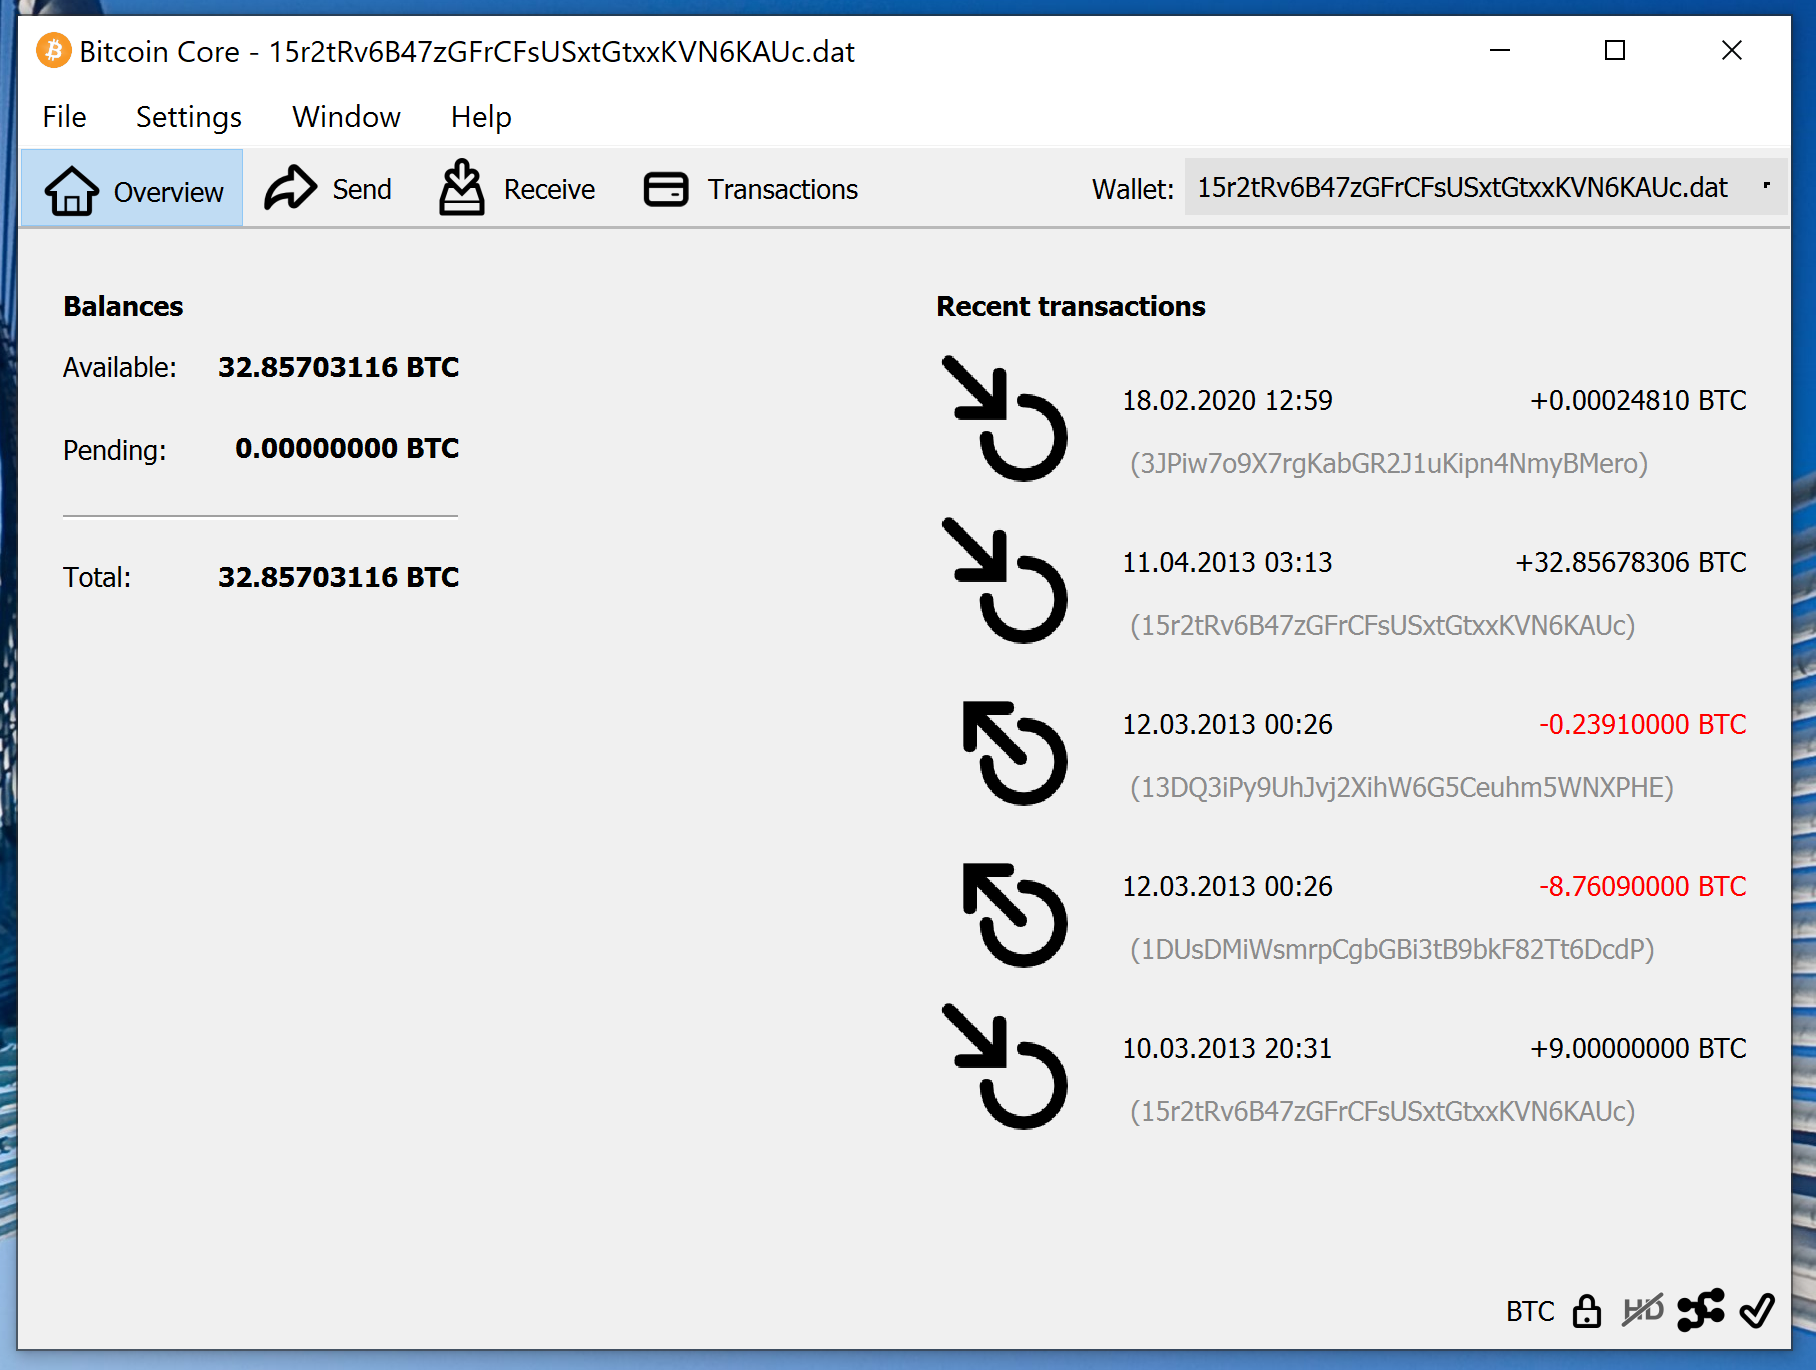Click the outgoing icon for -8.76090000 BTC transaction

1013,915
